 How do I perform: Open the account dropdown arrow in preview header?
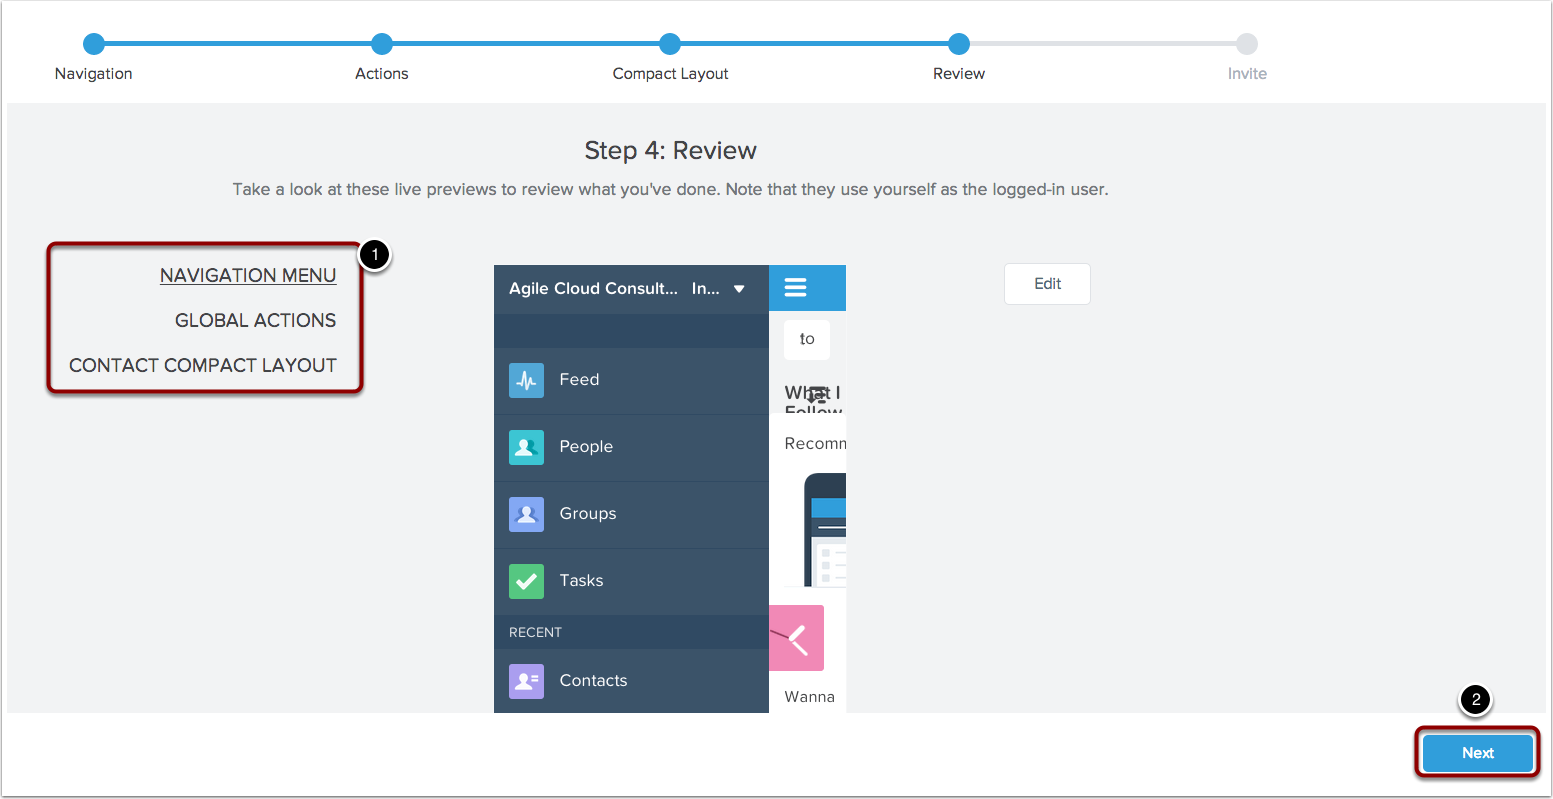[x=739, y=289]
